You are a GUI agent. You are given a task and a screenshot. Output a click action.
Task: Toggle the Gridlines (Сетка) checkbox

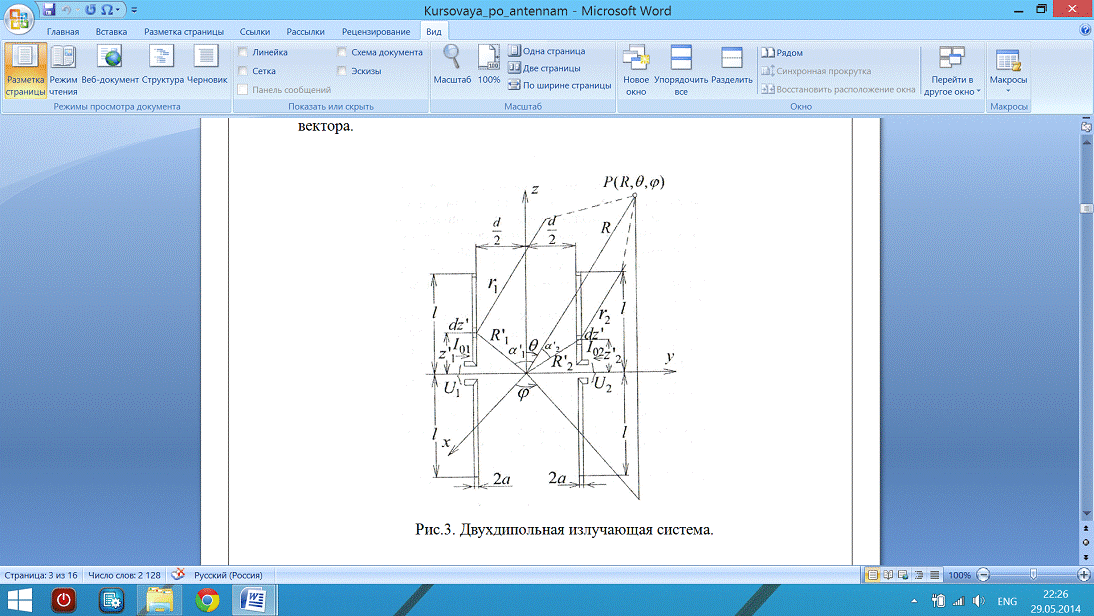(243, 71)
